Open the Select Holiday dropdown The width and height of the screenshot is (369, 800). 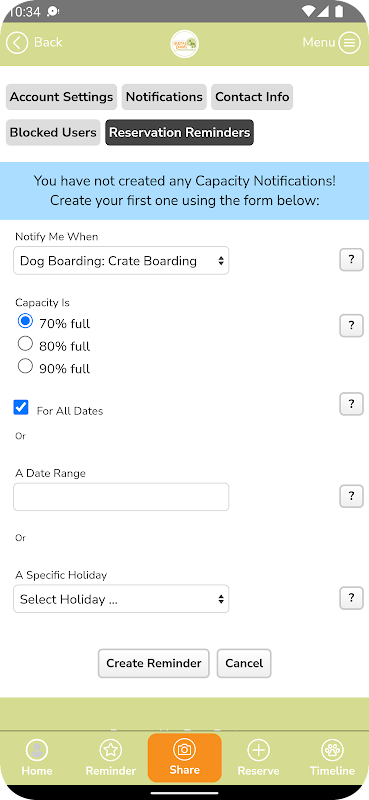pos(121,599)
